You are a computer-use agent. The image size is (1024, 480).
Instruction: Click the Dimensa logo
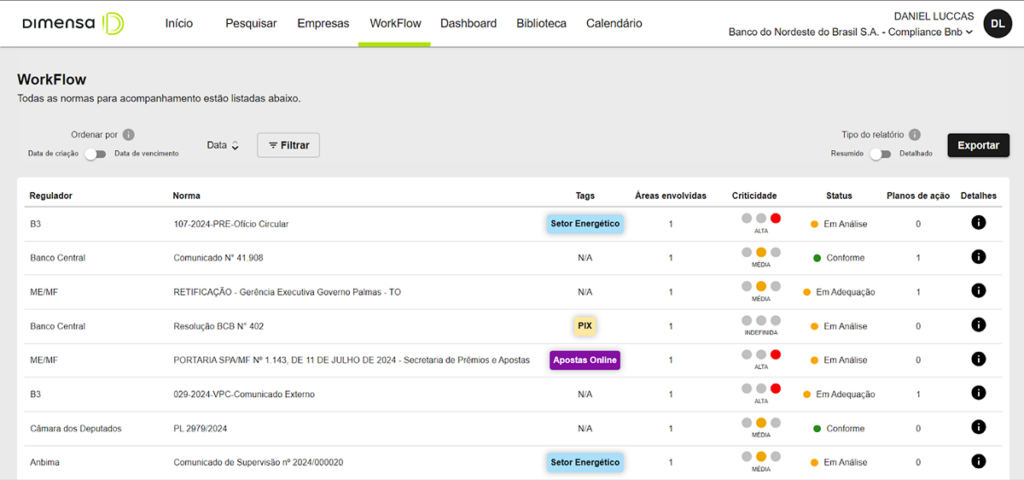pyautogui.click(x=73, y=23)
